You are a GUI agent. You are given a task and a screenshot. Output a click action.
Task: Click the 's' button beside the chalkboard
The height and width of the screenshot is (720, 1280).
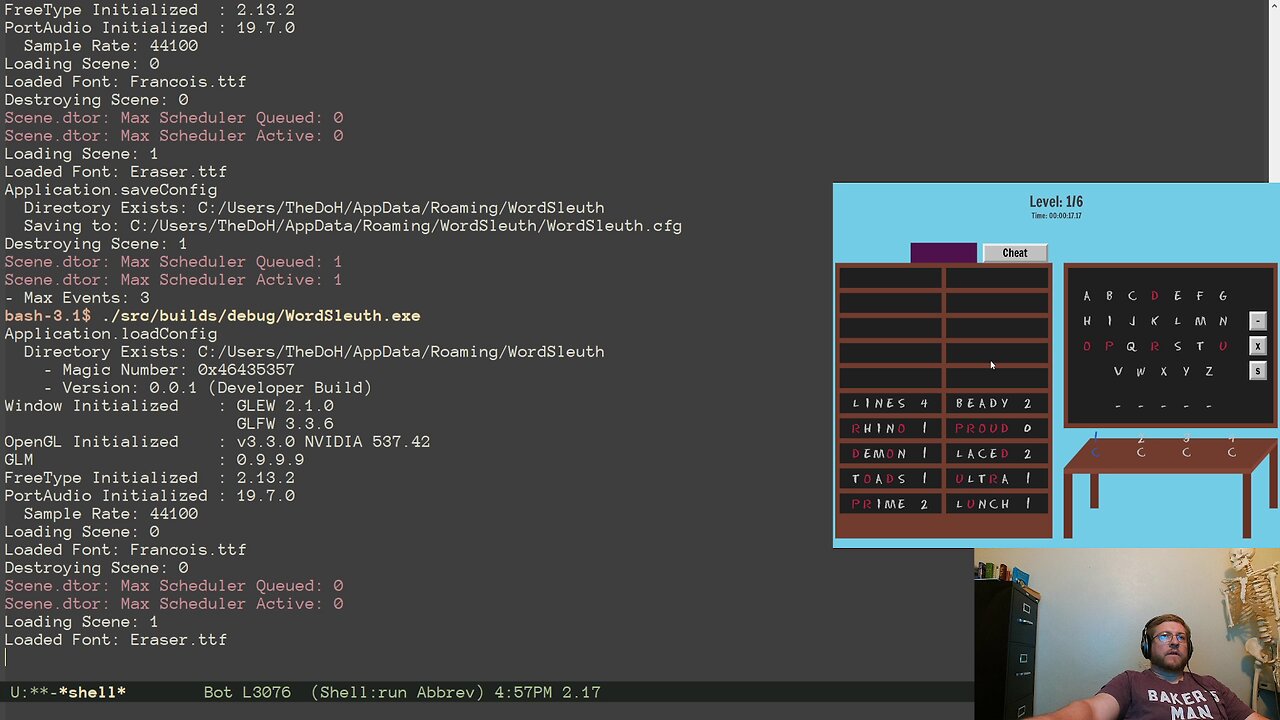1258,371
